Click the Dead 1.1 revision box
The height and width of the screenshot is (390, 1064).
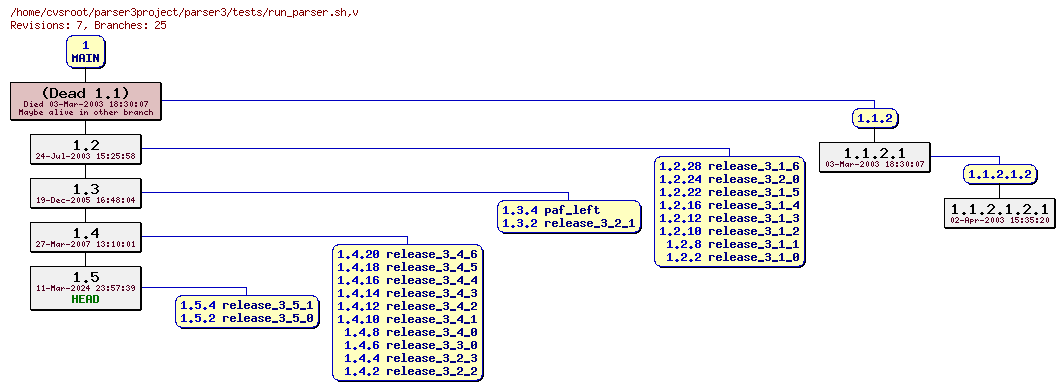coord(86,101)
